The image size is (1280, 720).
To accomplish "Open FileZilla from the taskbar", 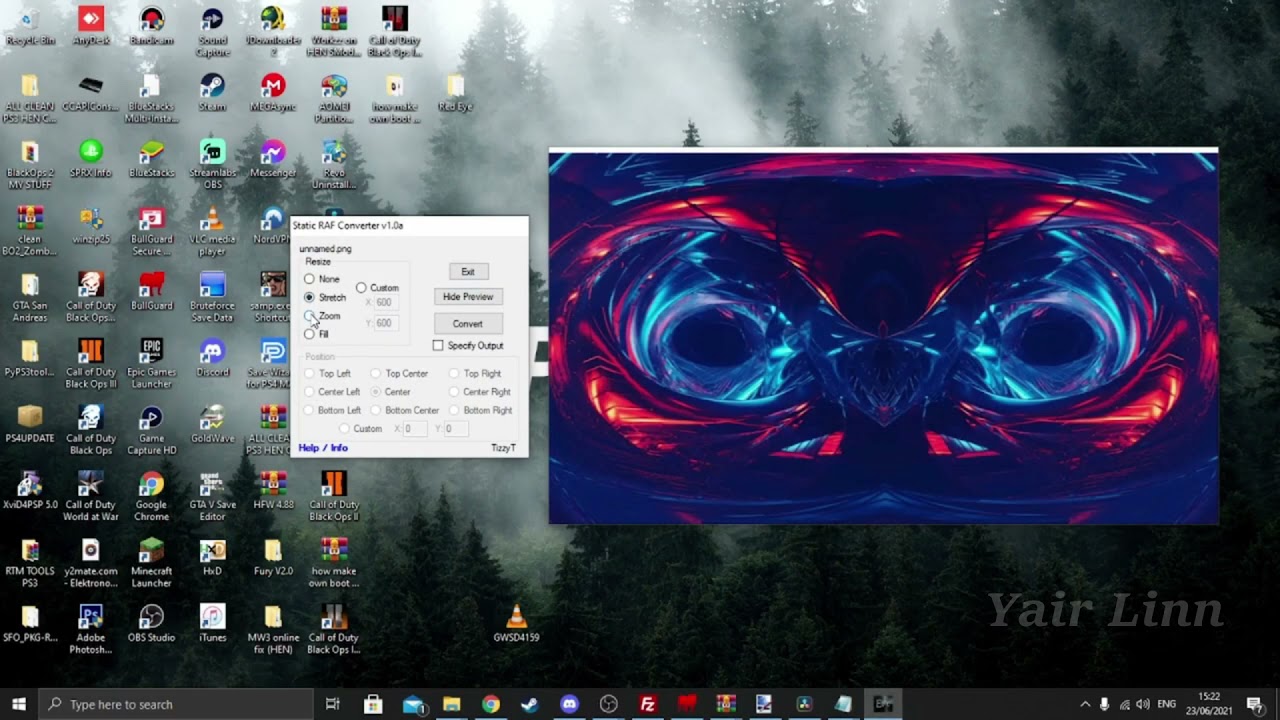I will tap(648, 704).
